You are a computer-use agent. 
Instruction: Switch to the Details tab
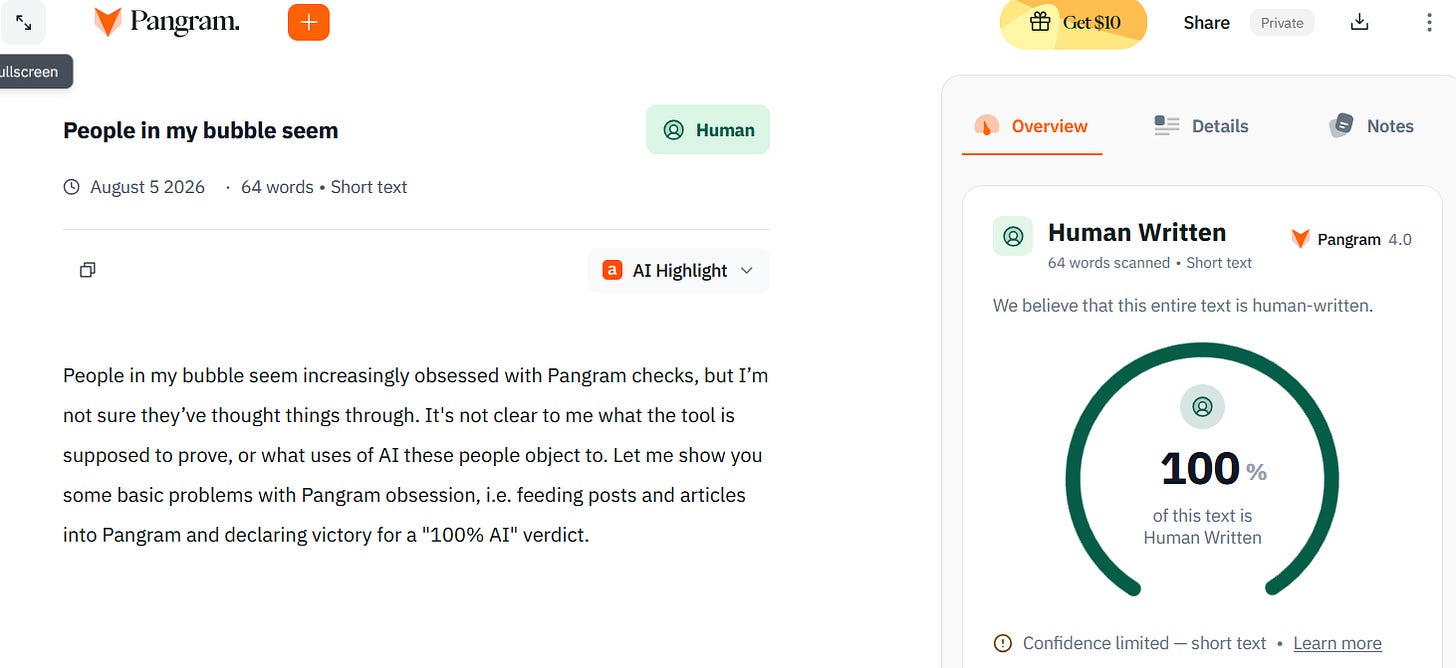pyautogui.click(x=1201, y=126)
